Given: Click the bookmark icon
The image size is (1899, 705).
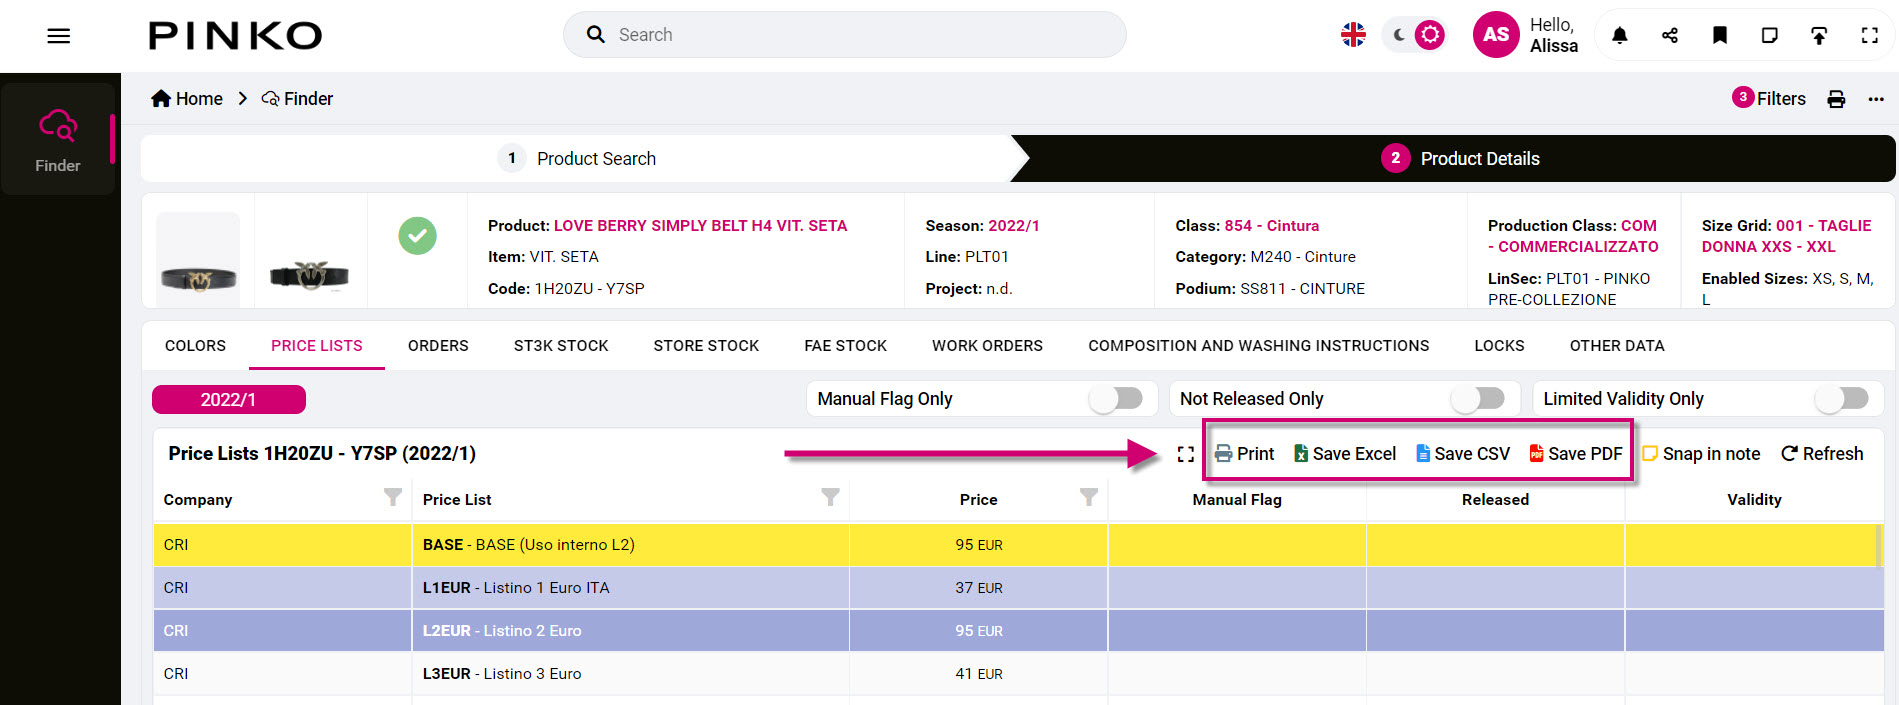Looking at the screenshot, I should (x=1720, y=36).
